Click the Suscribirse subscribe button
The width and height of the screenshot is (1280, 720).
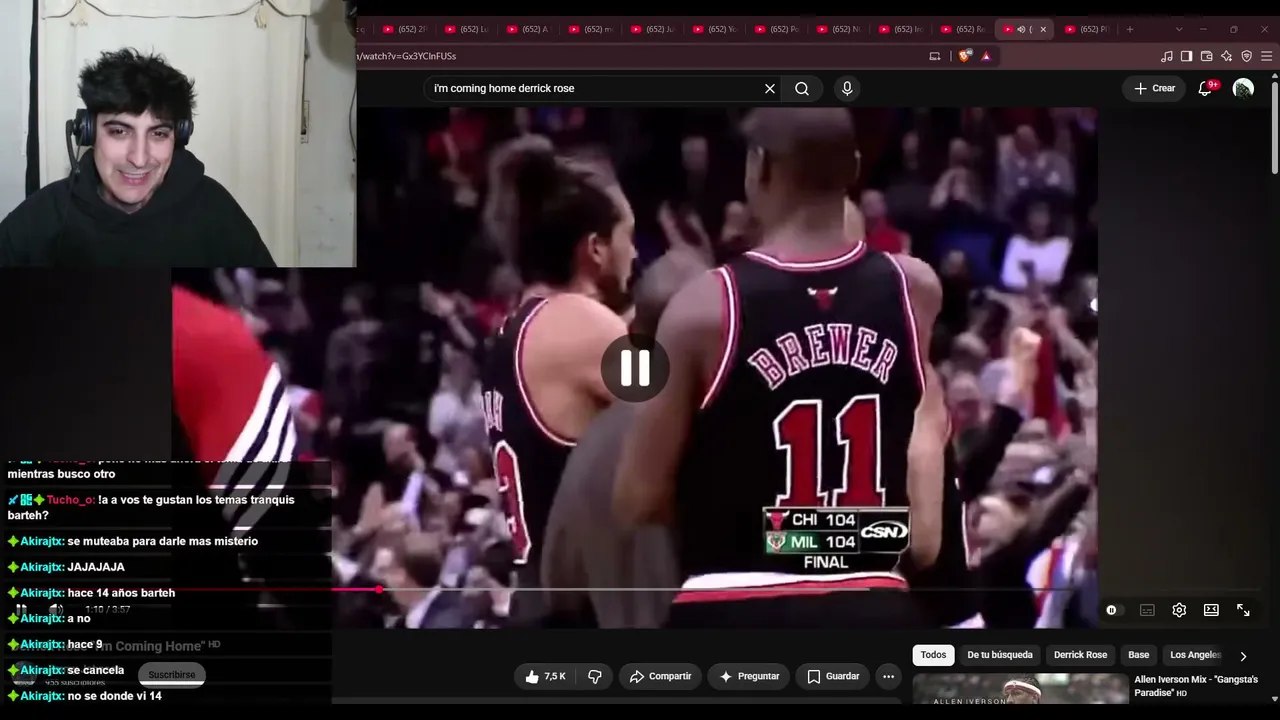pos(171,674)
